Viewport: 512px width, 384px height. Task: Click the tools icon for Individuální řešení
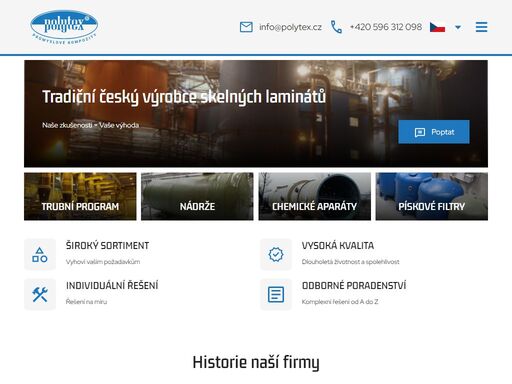point(40,294)
